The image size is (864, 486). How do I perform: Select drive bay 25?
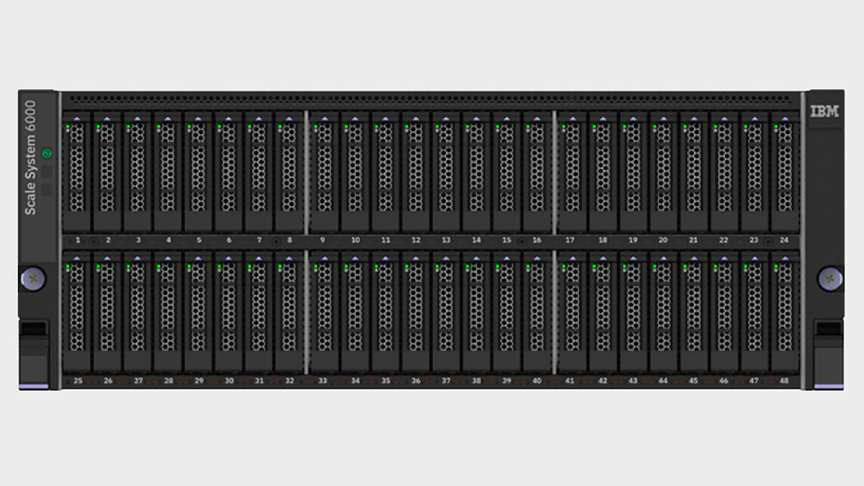[x=77, y=313]
